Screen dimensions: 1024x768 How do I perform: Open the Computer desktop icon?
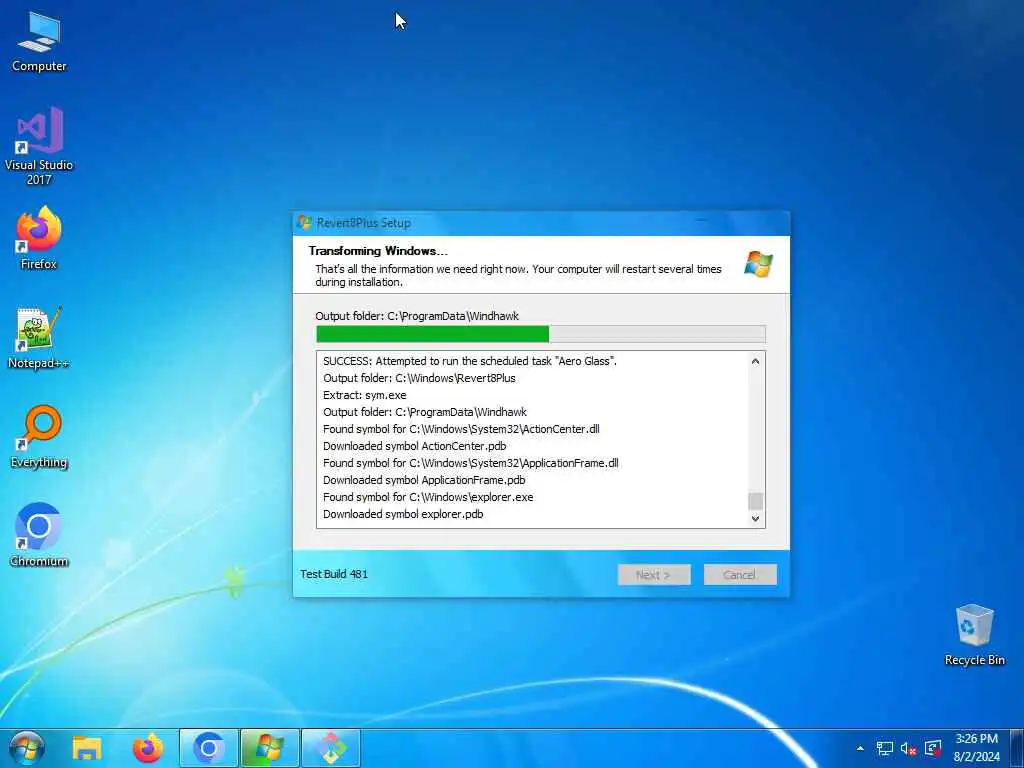(39, 42)
